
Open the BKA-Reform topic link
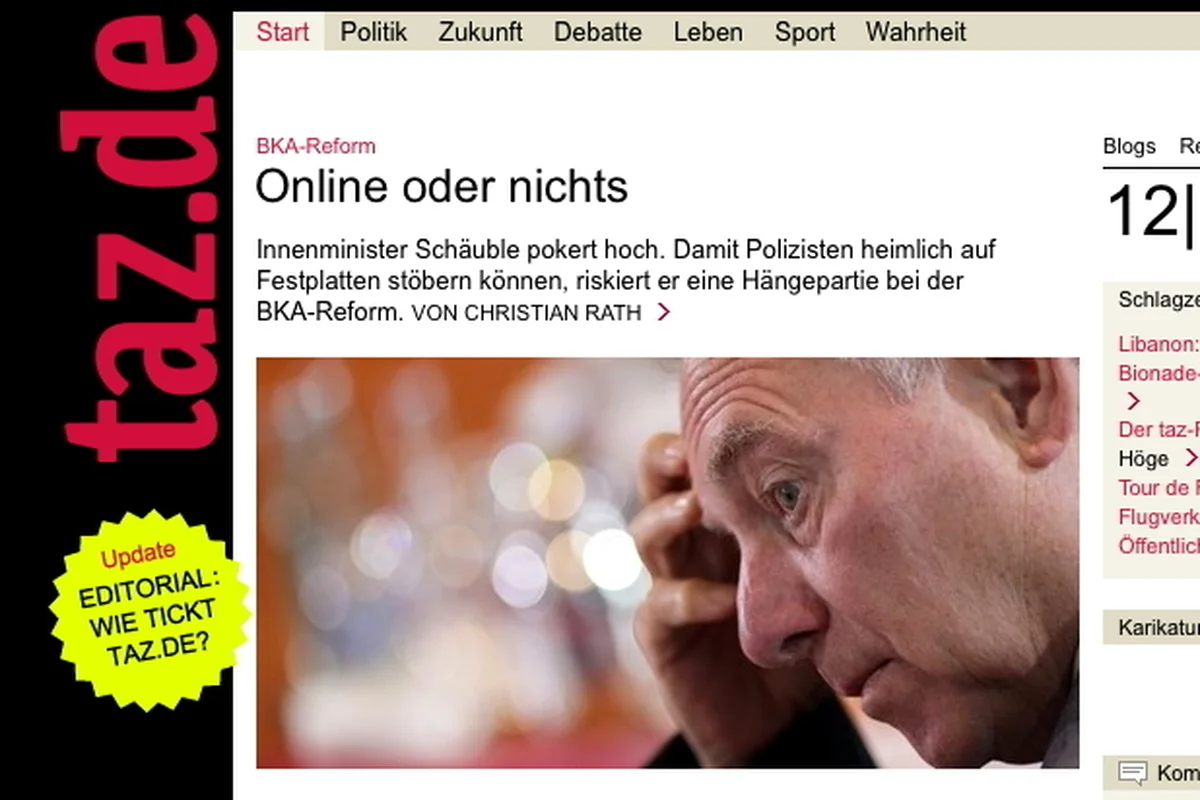[316, 146]
